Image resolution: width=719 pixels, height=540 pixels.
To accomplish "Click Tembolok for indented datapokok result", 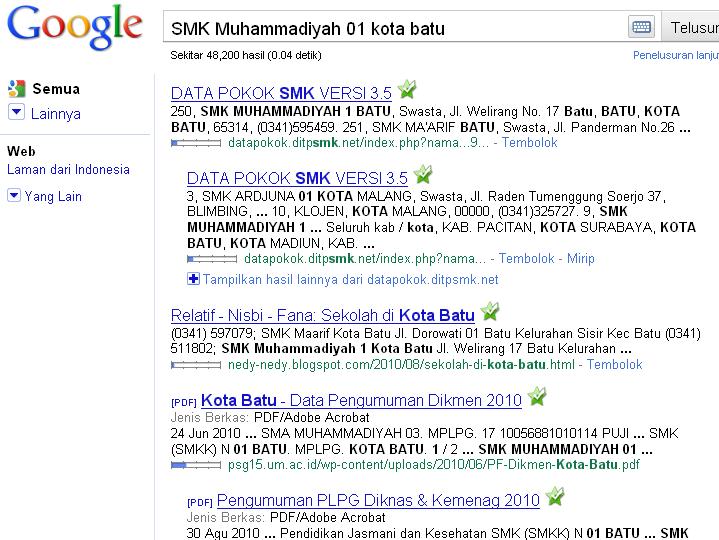I will 527,259.
